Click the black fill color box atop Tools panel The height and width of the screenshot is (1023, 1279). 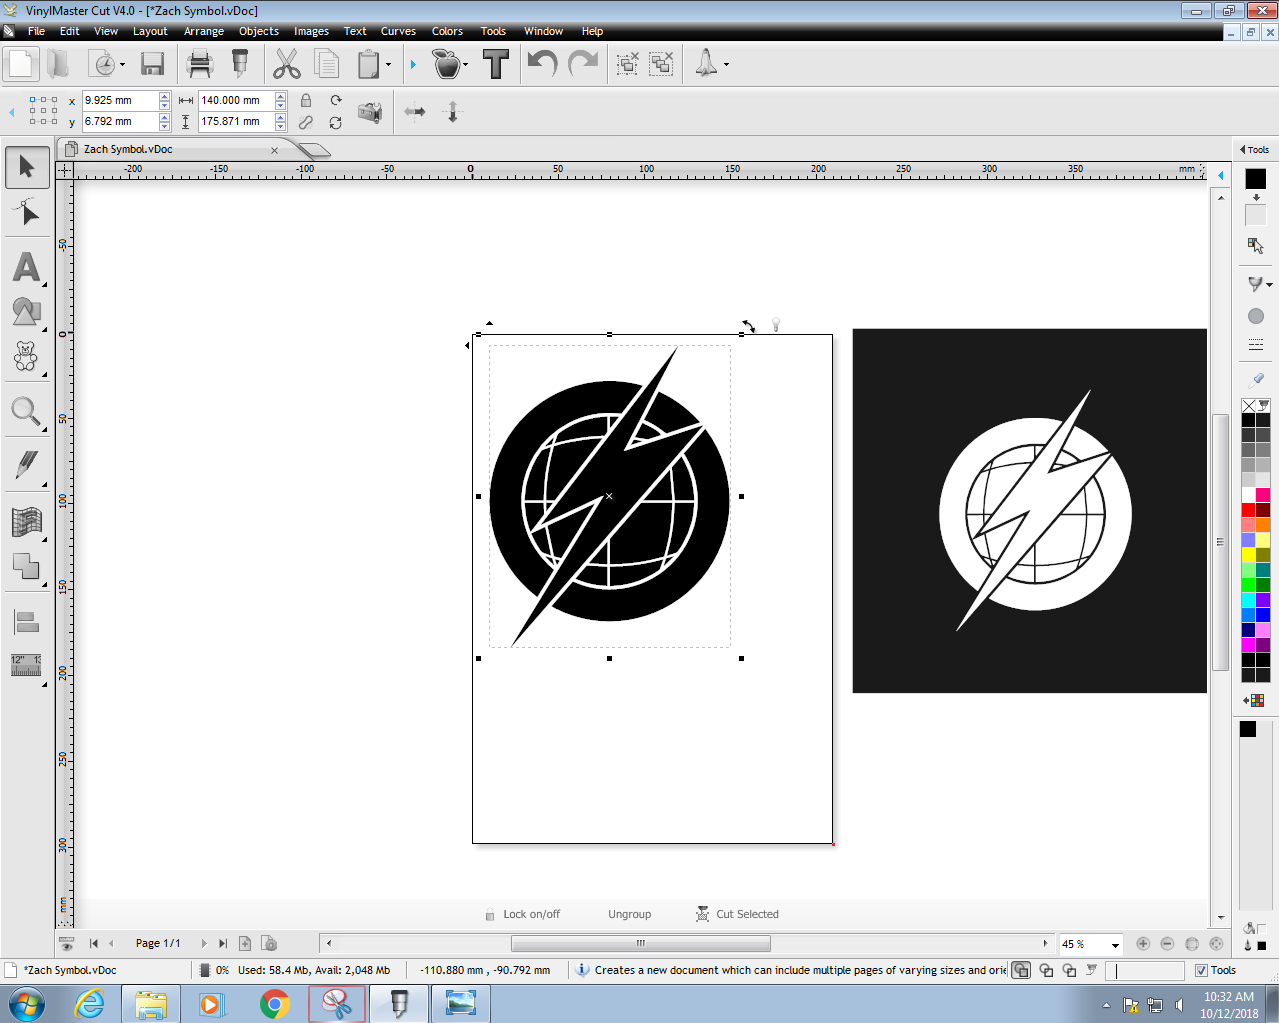[x=1255, y=179]
